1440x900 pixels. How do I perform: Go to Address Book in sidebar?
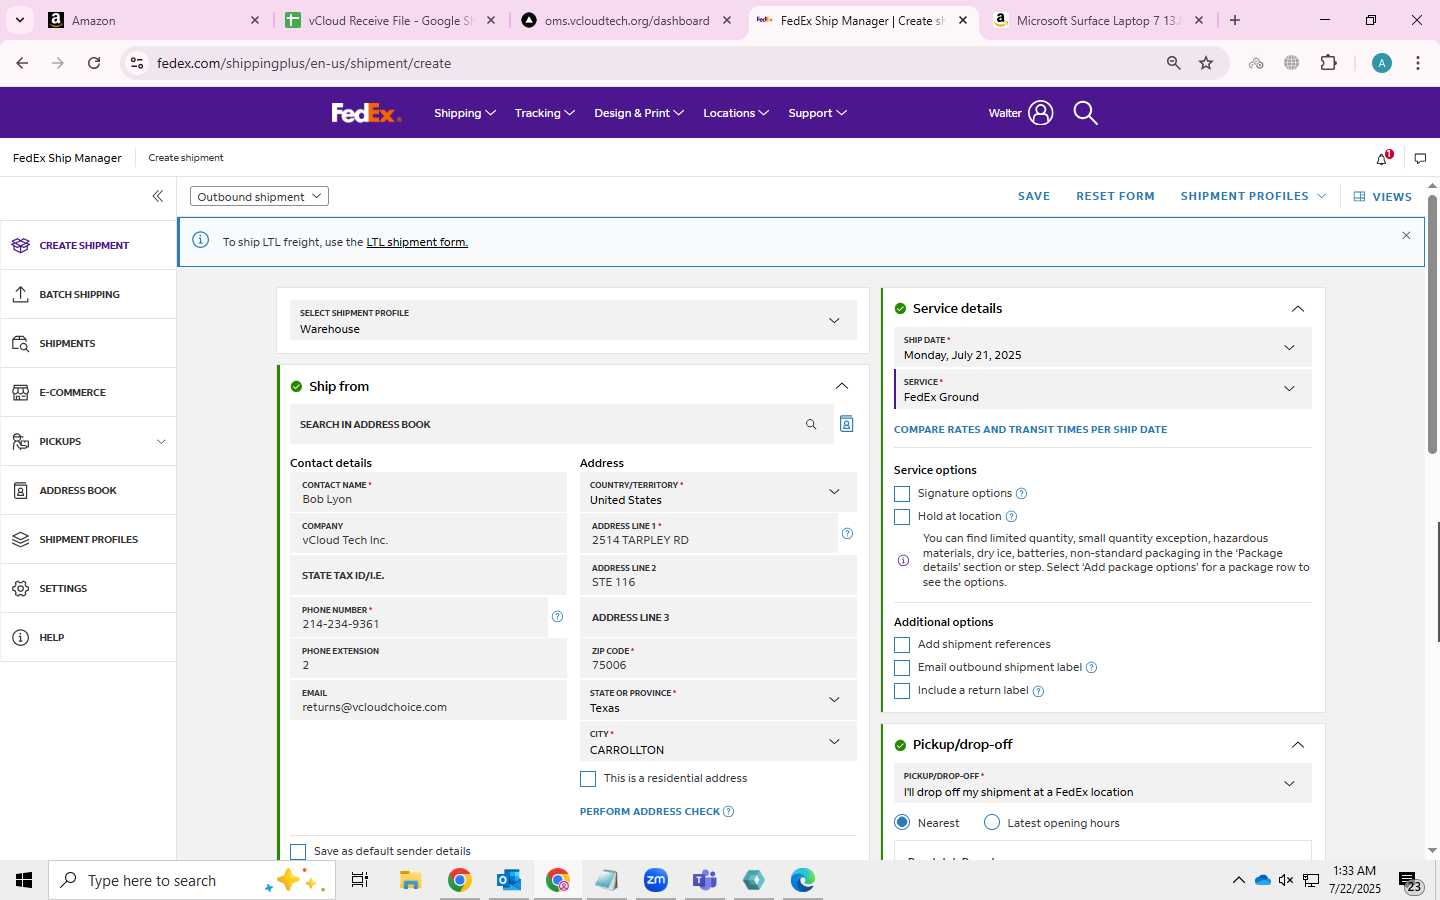coord(88,490)
